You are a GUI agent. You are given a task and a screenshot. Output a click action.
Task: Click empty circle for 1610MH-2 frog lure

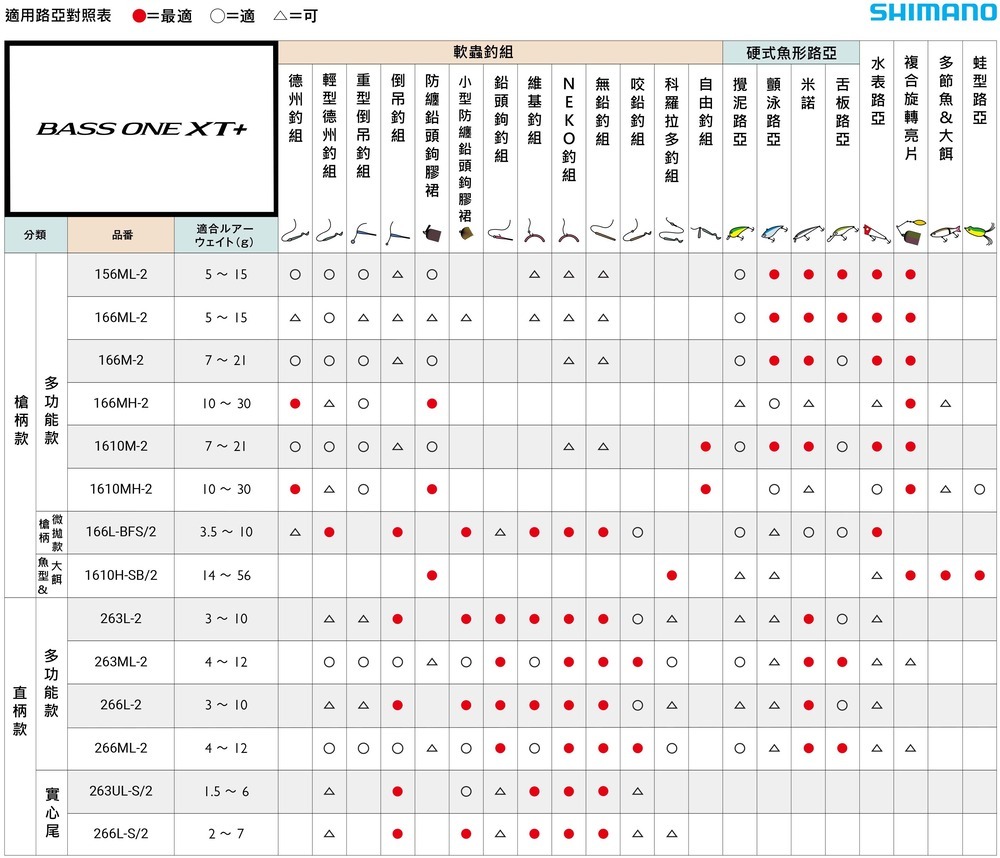tap(980, 489)
